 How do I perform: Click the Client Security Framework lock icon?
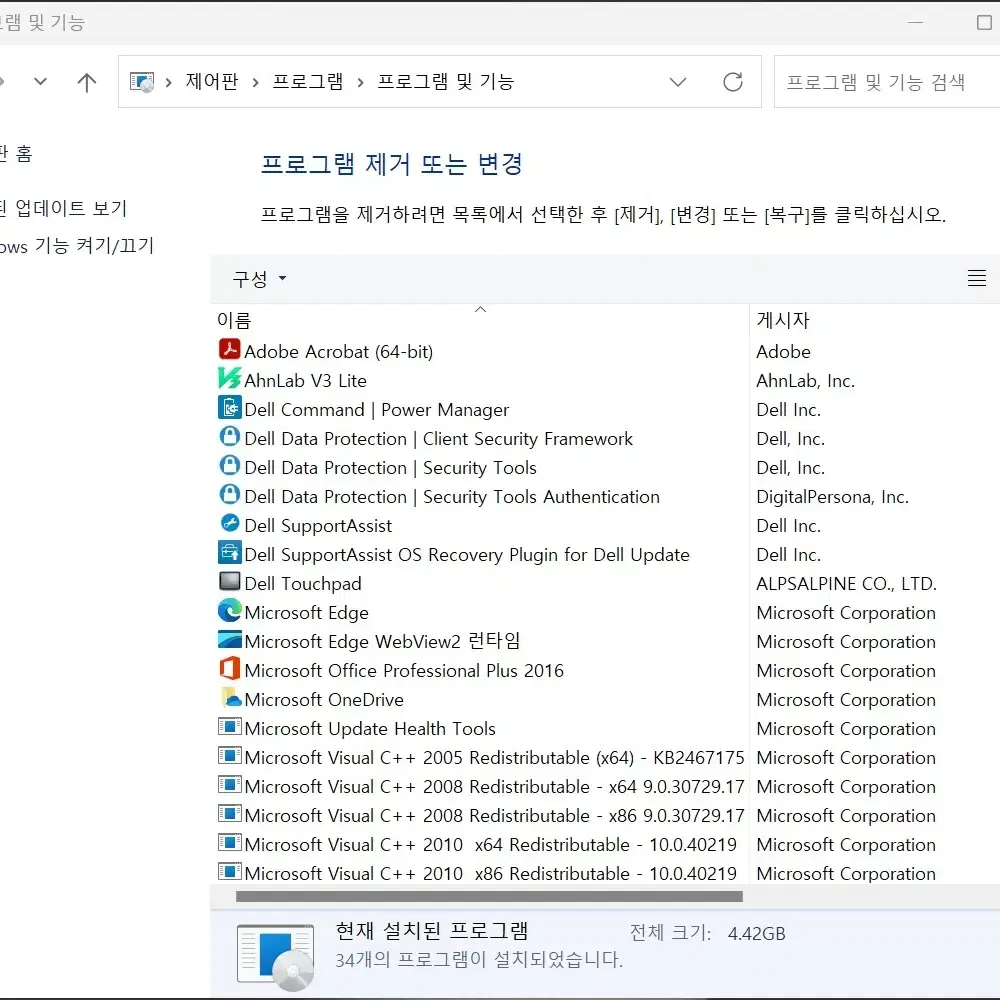[x=230, y=436]
